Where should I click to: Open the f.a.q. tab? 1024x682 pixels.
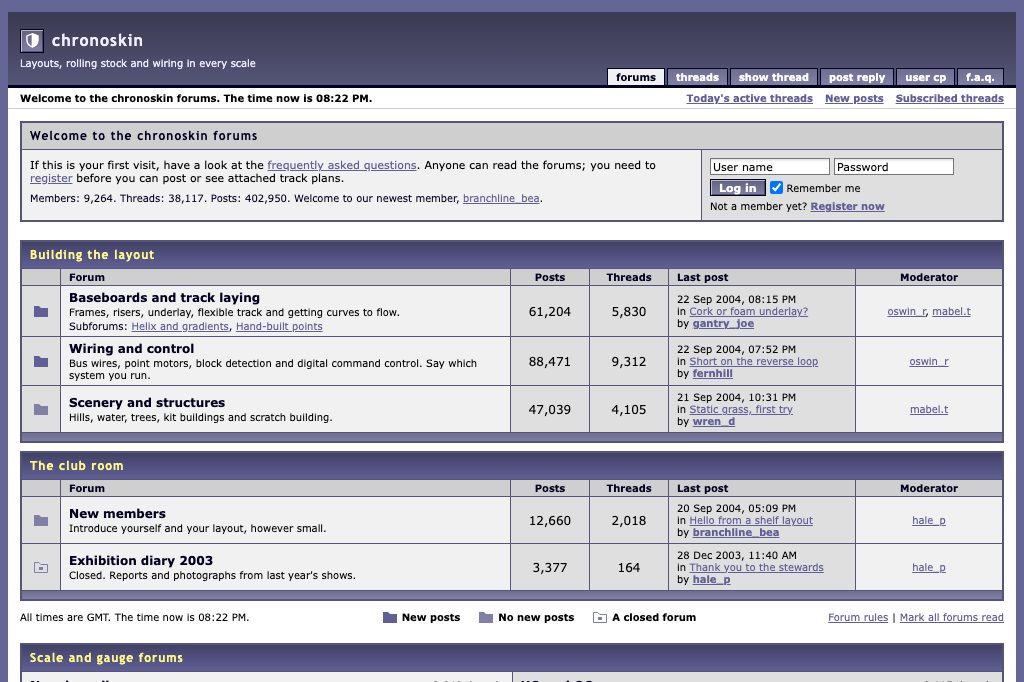coord(980,77)
